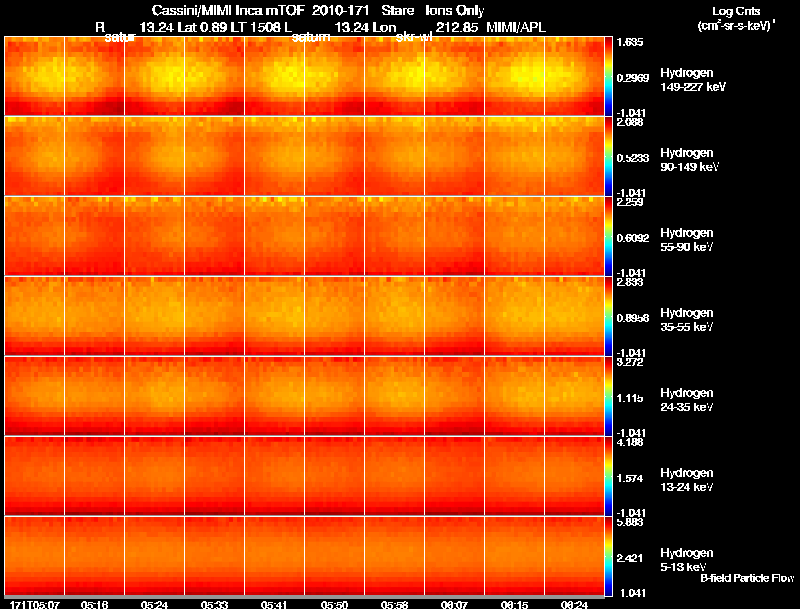The width and height of the screenshot is (800, 609).
Task: Click the '212.85' longitude value
Action: (x=457, y=27)
